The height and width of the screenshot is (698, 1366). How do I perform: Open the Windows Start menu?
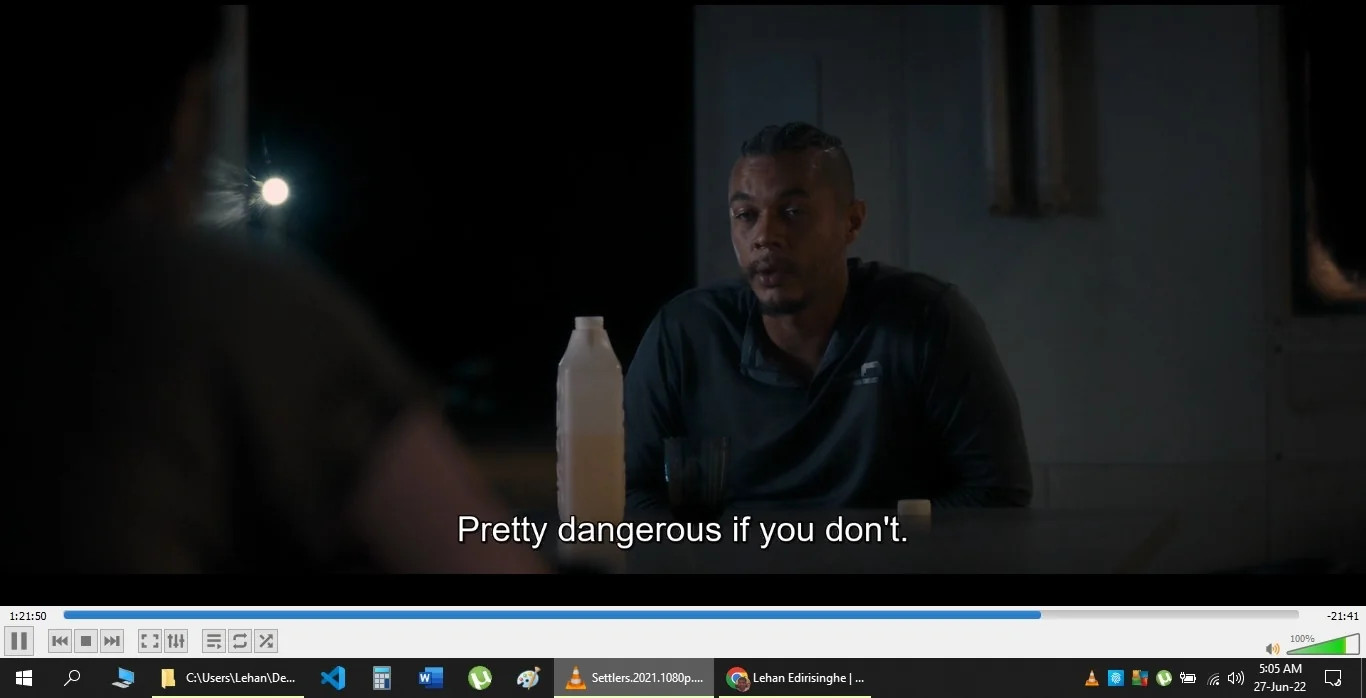click(x=24, y=678)
